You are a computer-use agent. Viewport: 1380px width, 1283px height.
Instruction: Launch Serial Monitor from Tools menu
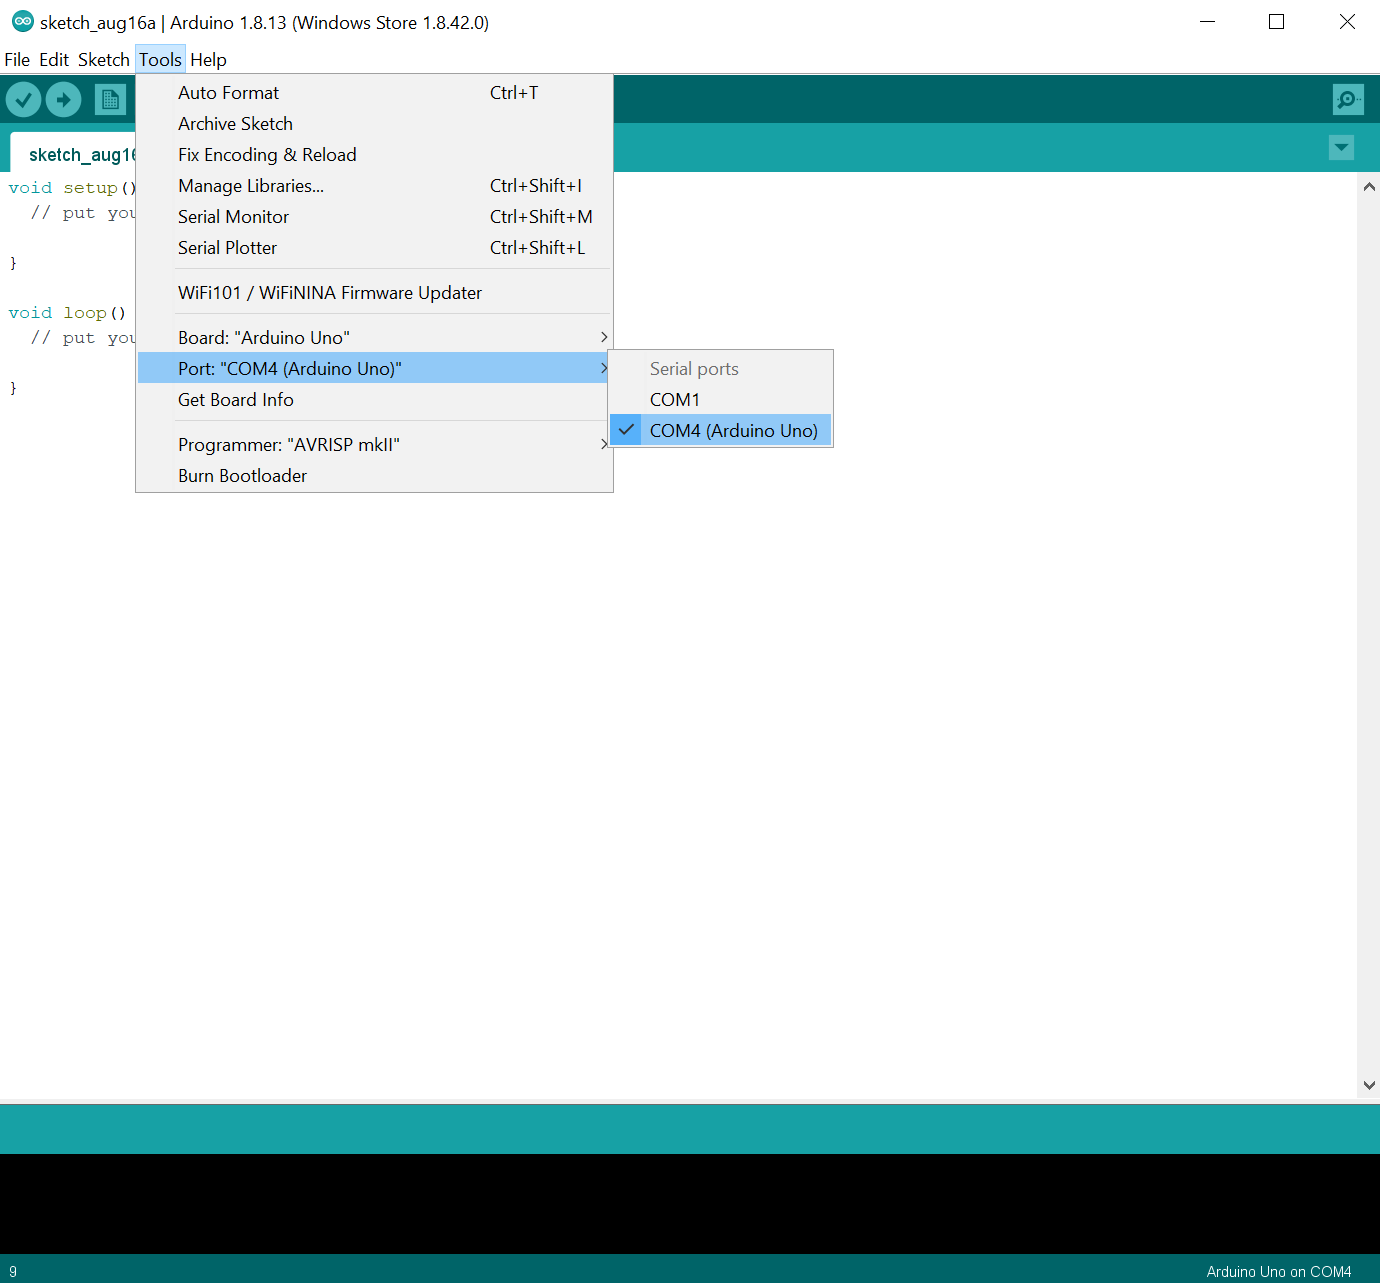click(374, 217)
